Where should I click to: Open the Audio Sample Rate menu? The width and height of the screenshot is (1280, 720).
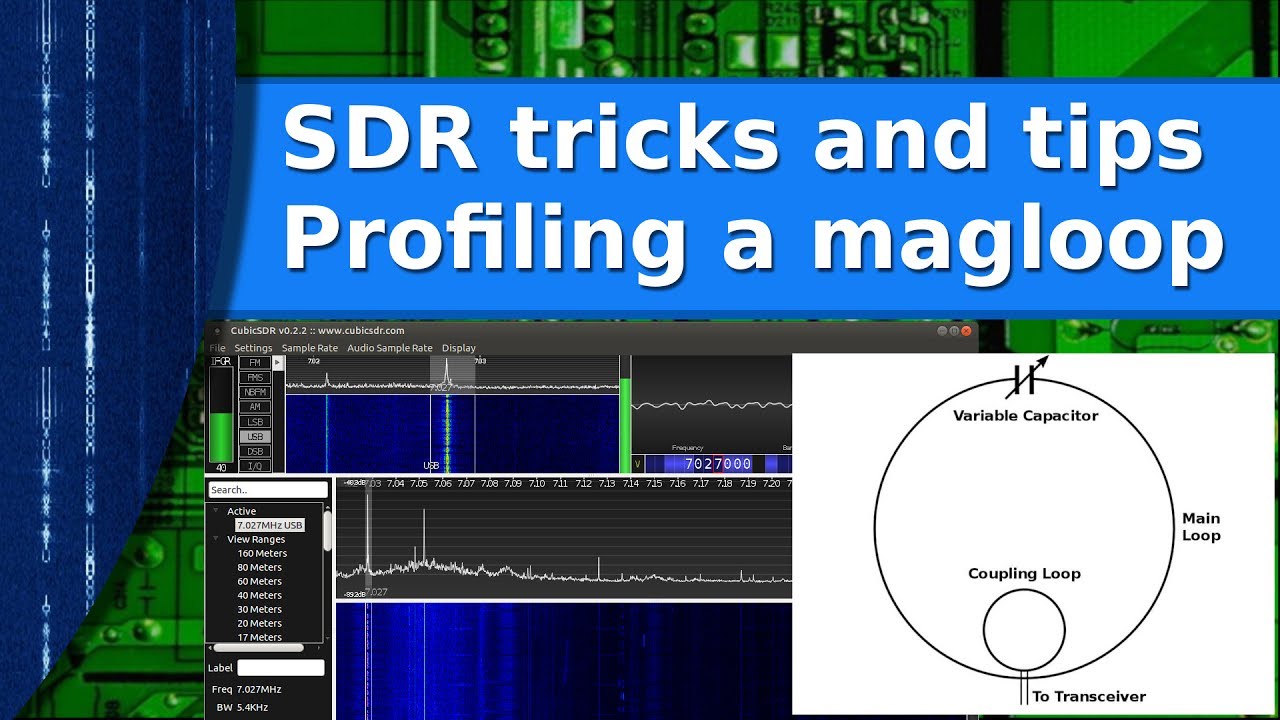click(390, 348)
